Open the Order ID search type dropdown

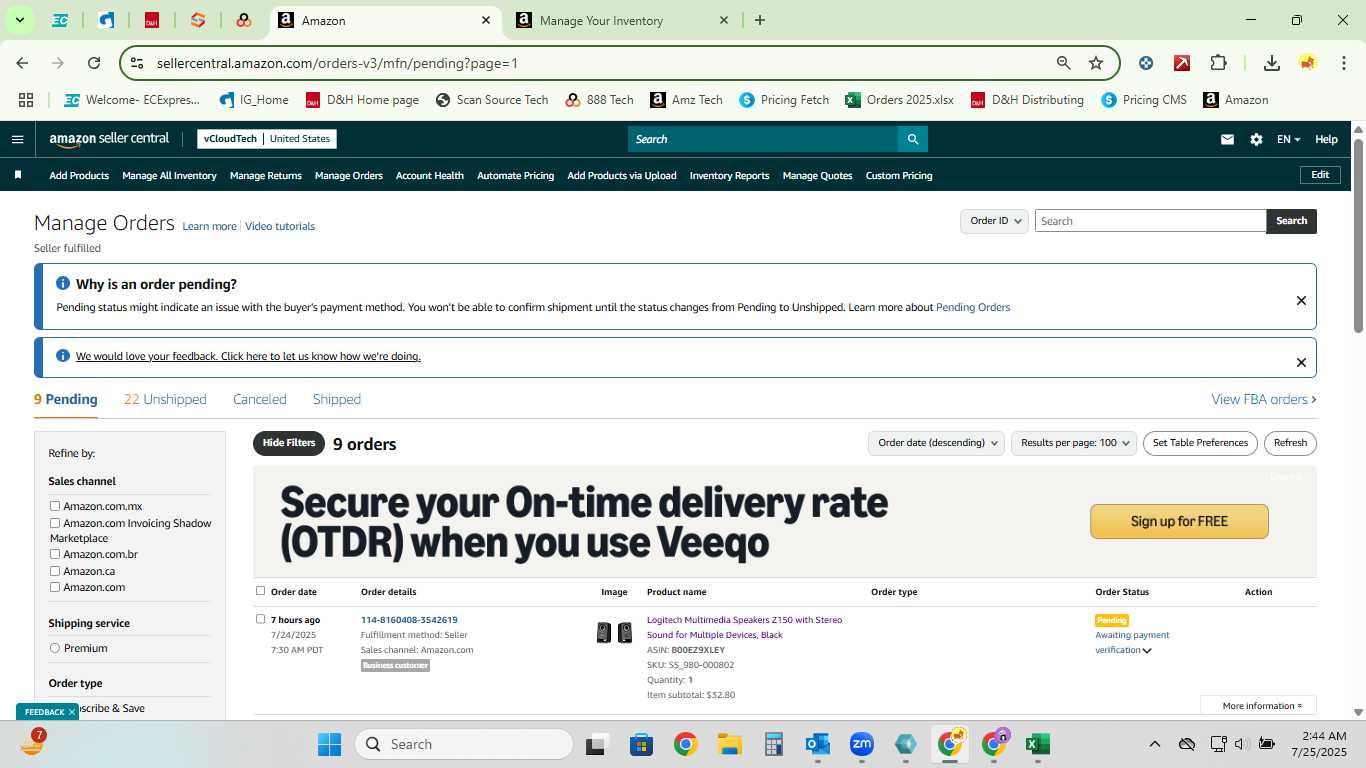994,221
